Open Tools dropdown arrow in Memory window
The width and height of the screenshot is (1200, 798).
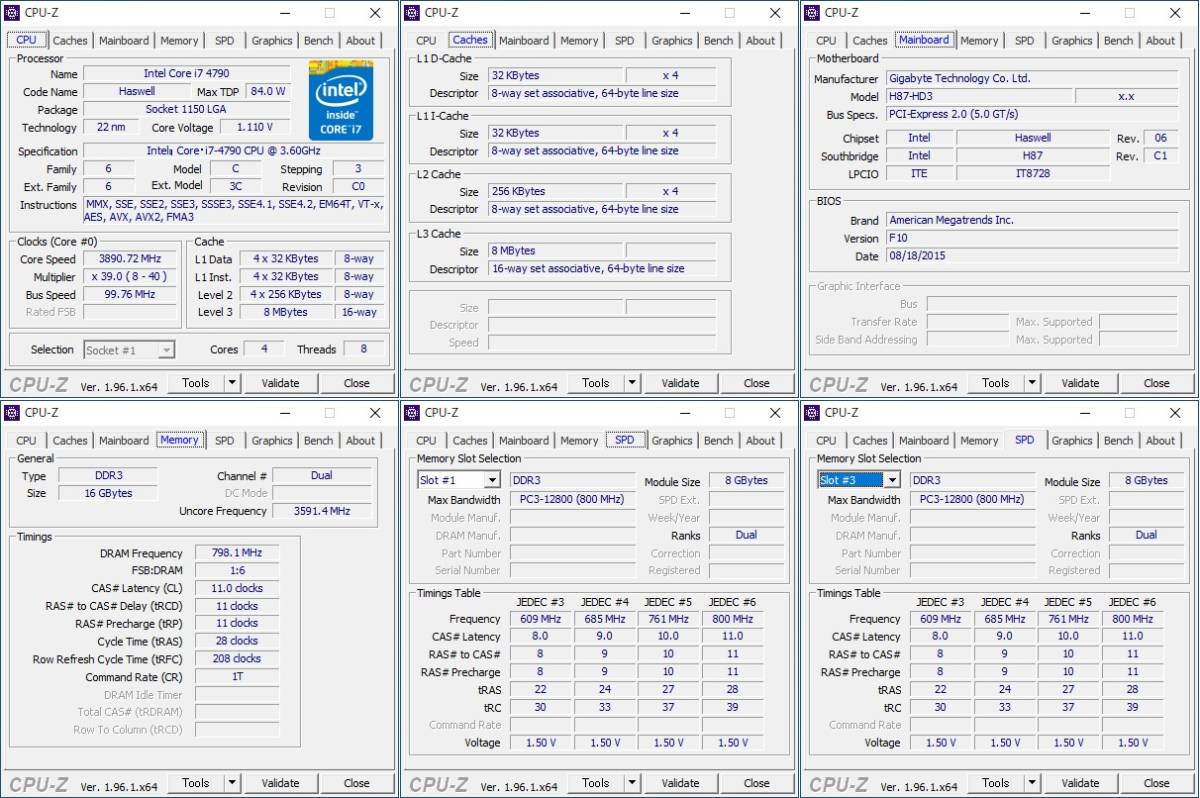tap(232, 783)
